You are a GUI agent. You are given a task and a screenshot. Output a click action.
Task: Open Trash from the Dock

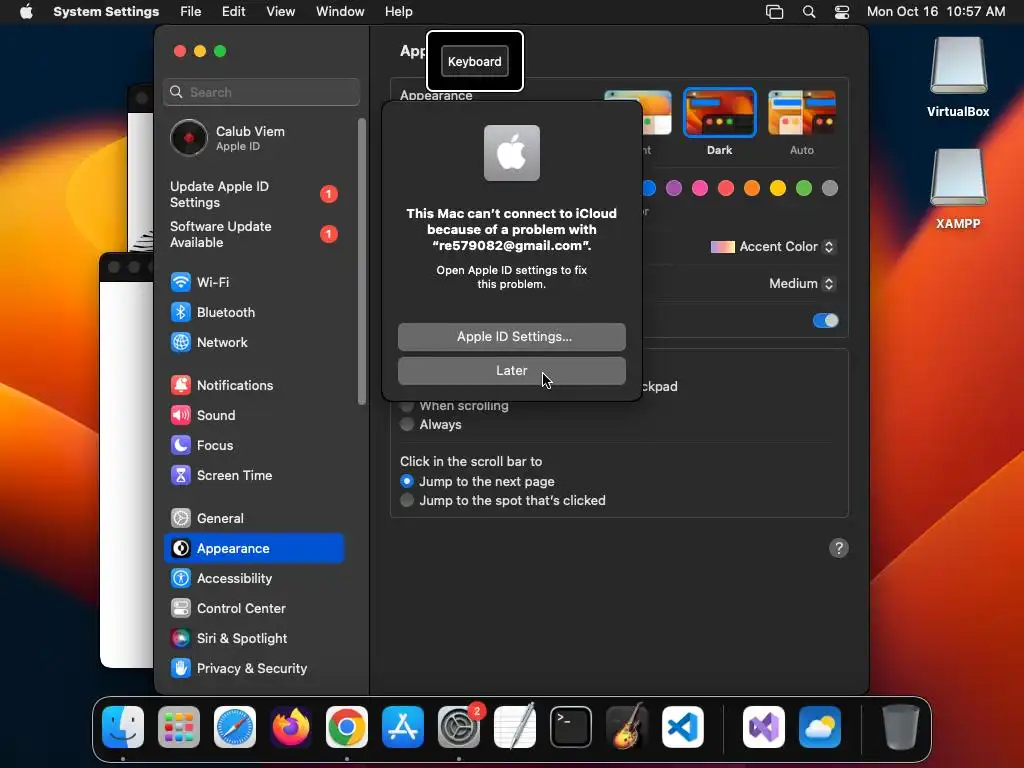click(901, 727)
